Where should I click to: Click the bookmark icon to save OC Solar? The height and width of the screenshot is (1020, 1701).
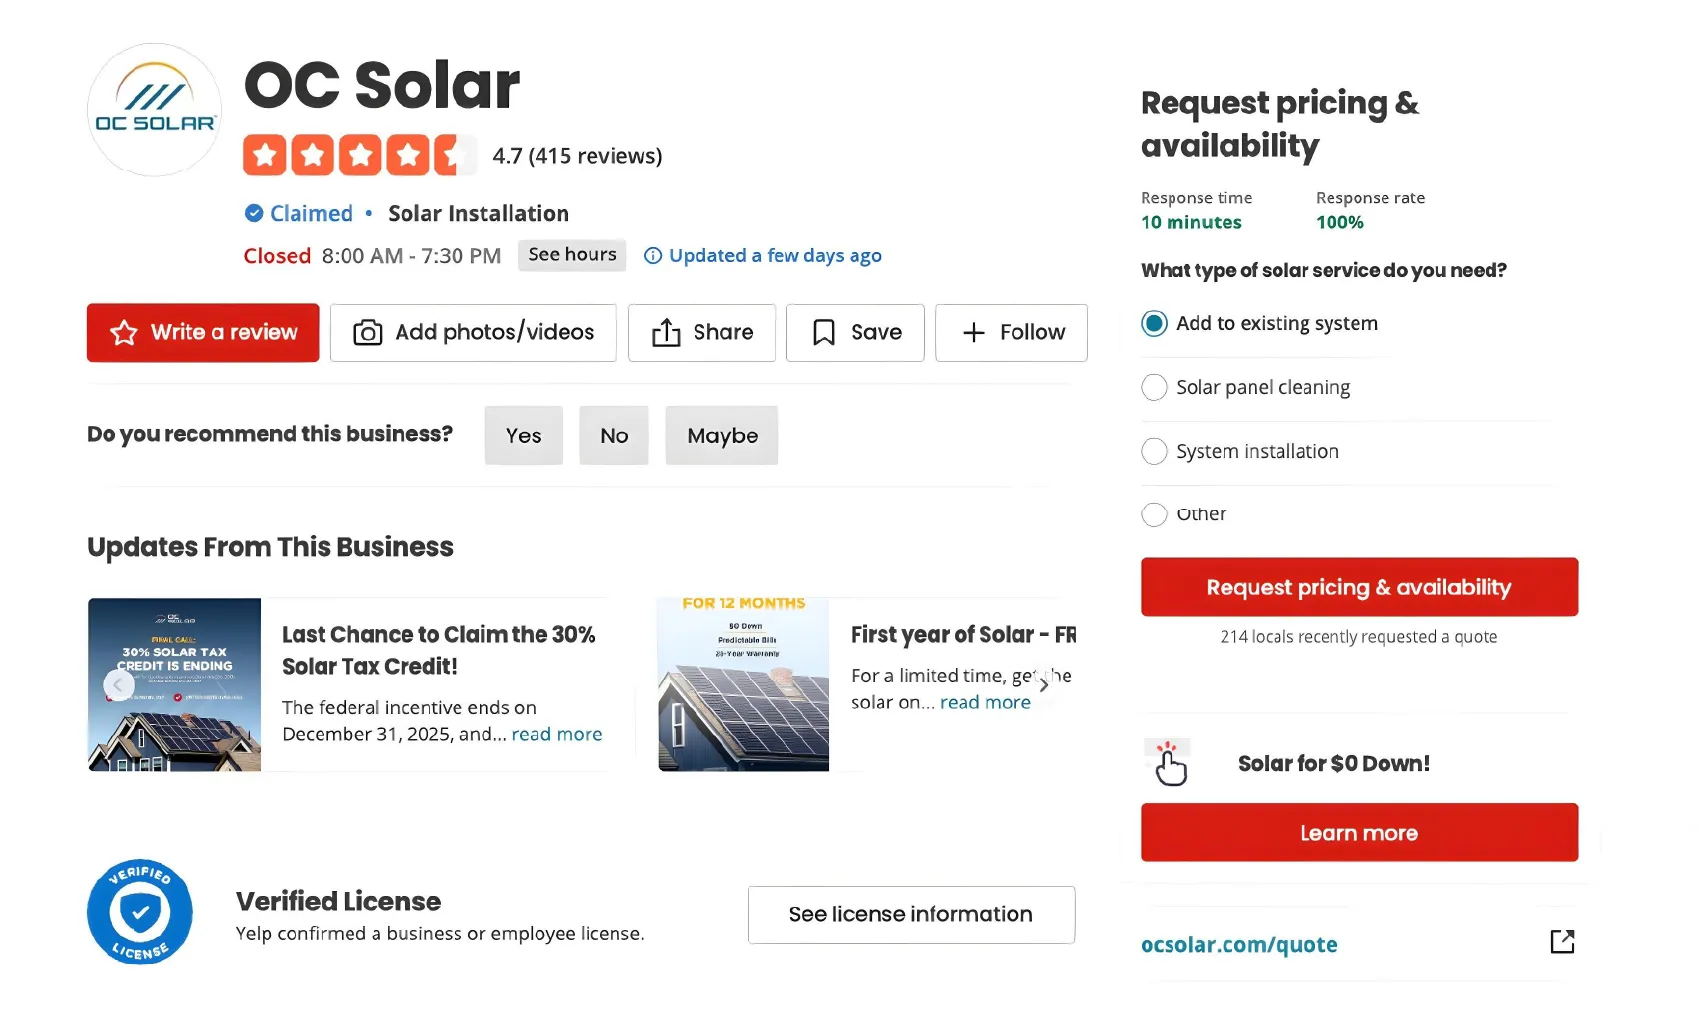(x=824, y=332)
